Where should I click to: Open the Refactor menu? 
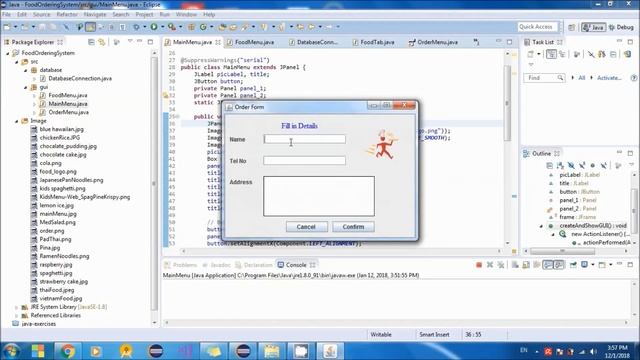pos(67,14)
